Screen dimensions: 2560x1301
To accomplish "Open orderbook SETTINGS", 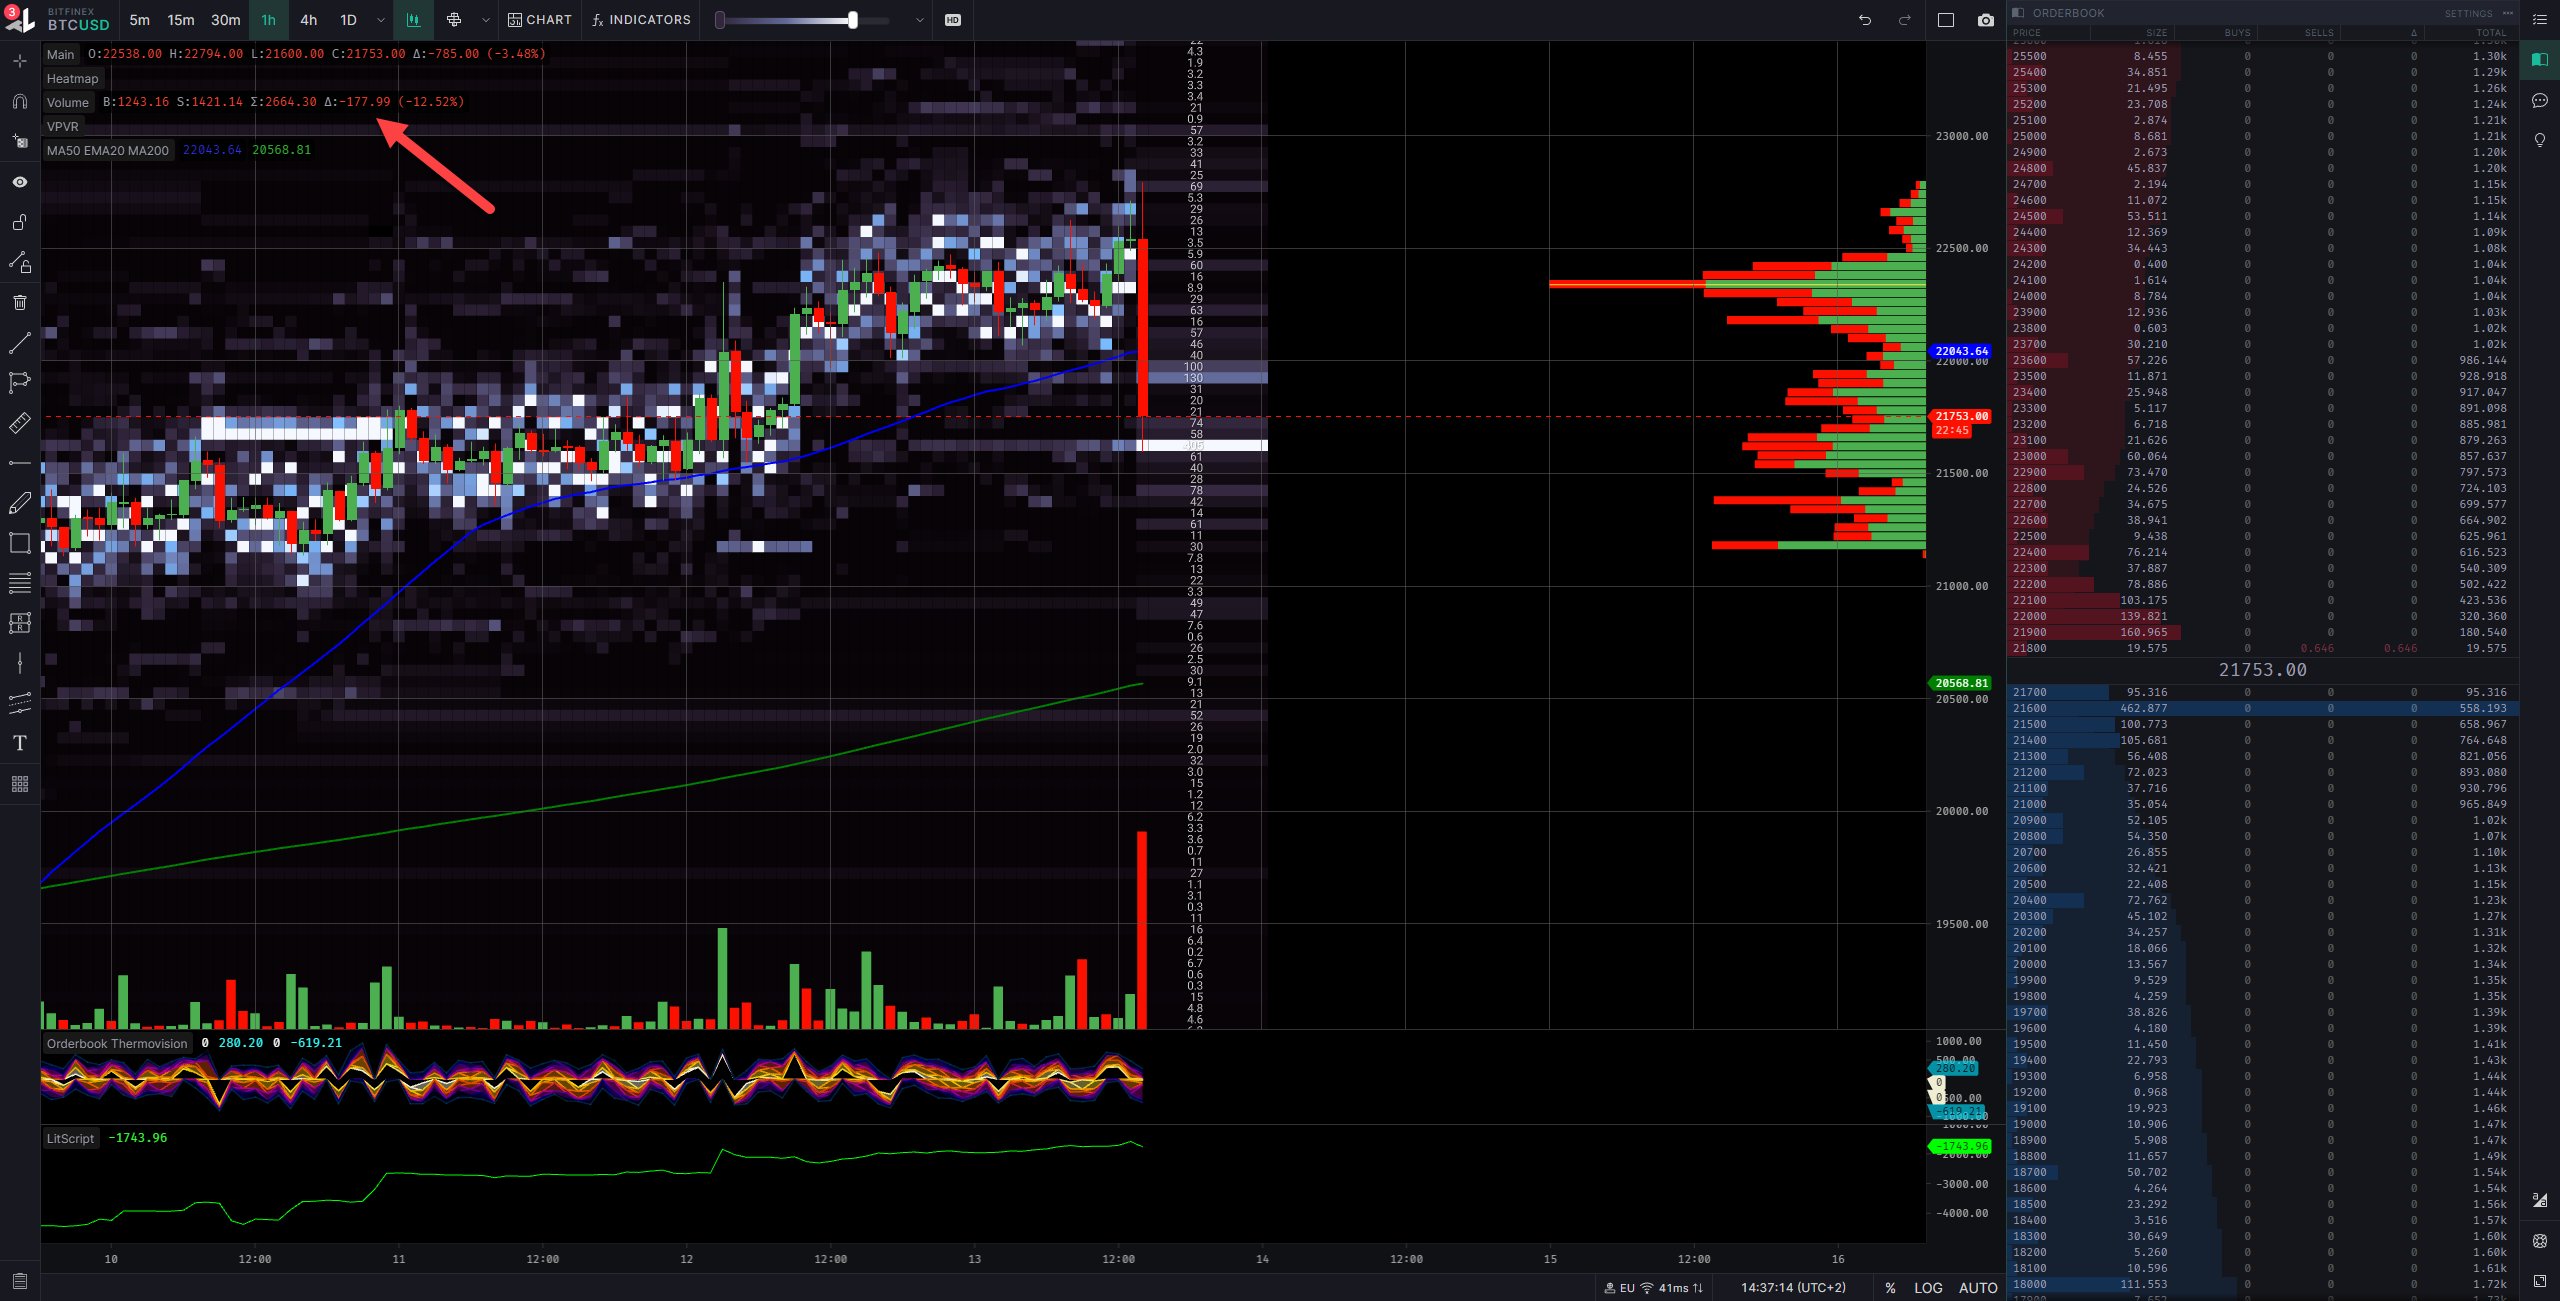I will 2468,13.
